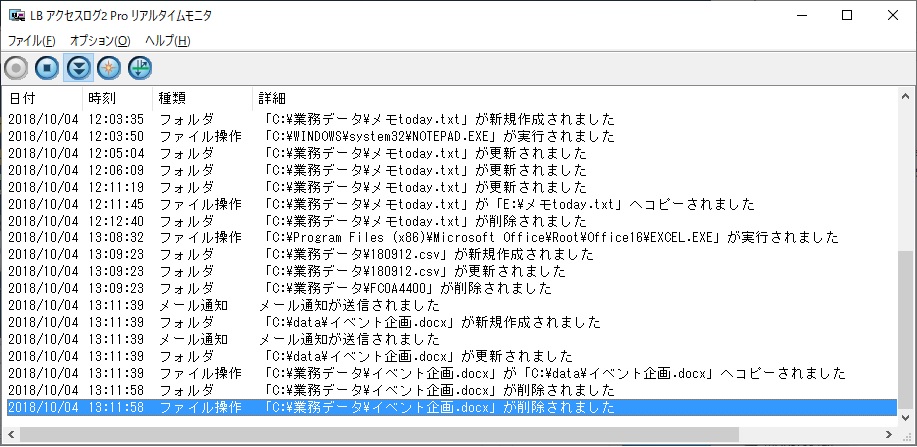Select the log row at 12:03:35
The width and height of the screenshot is (917, 447).
[x=451, y=119]
